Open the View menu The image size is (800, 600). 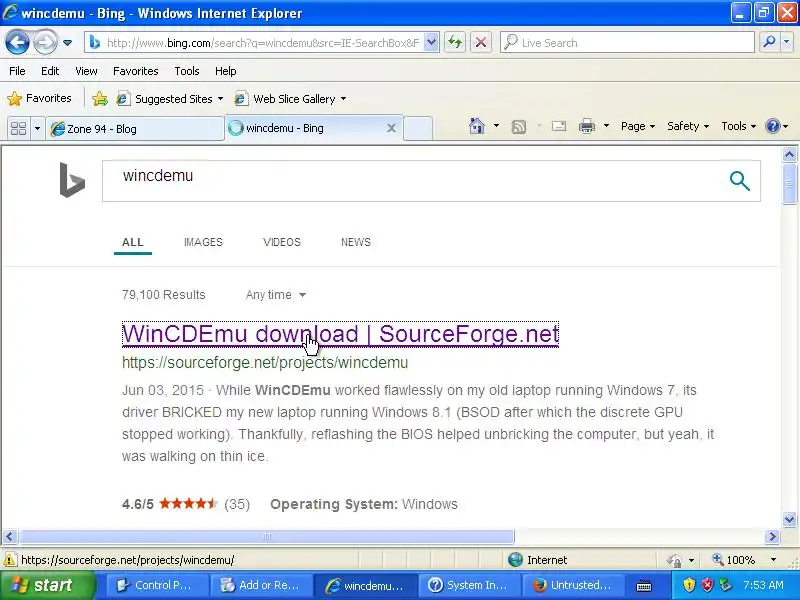[86, 71]
